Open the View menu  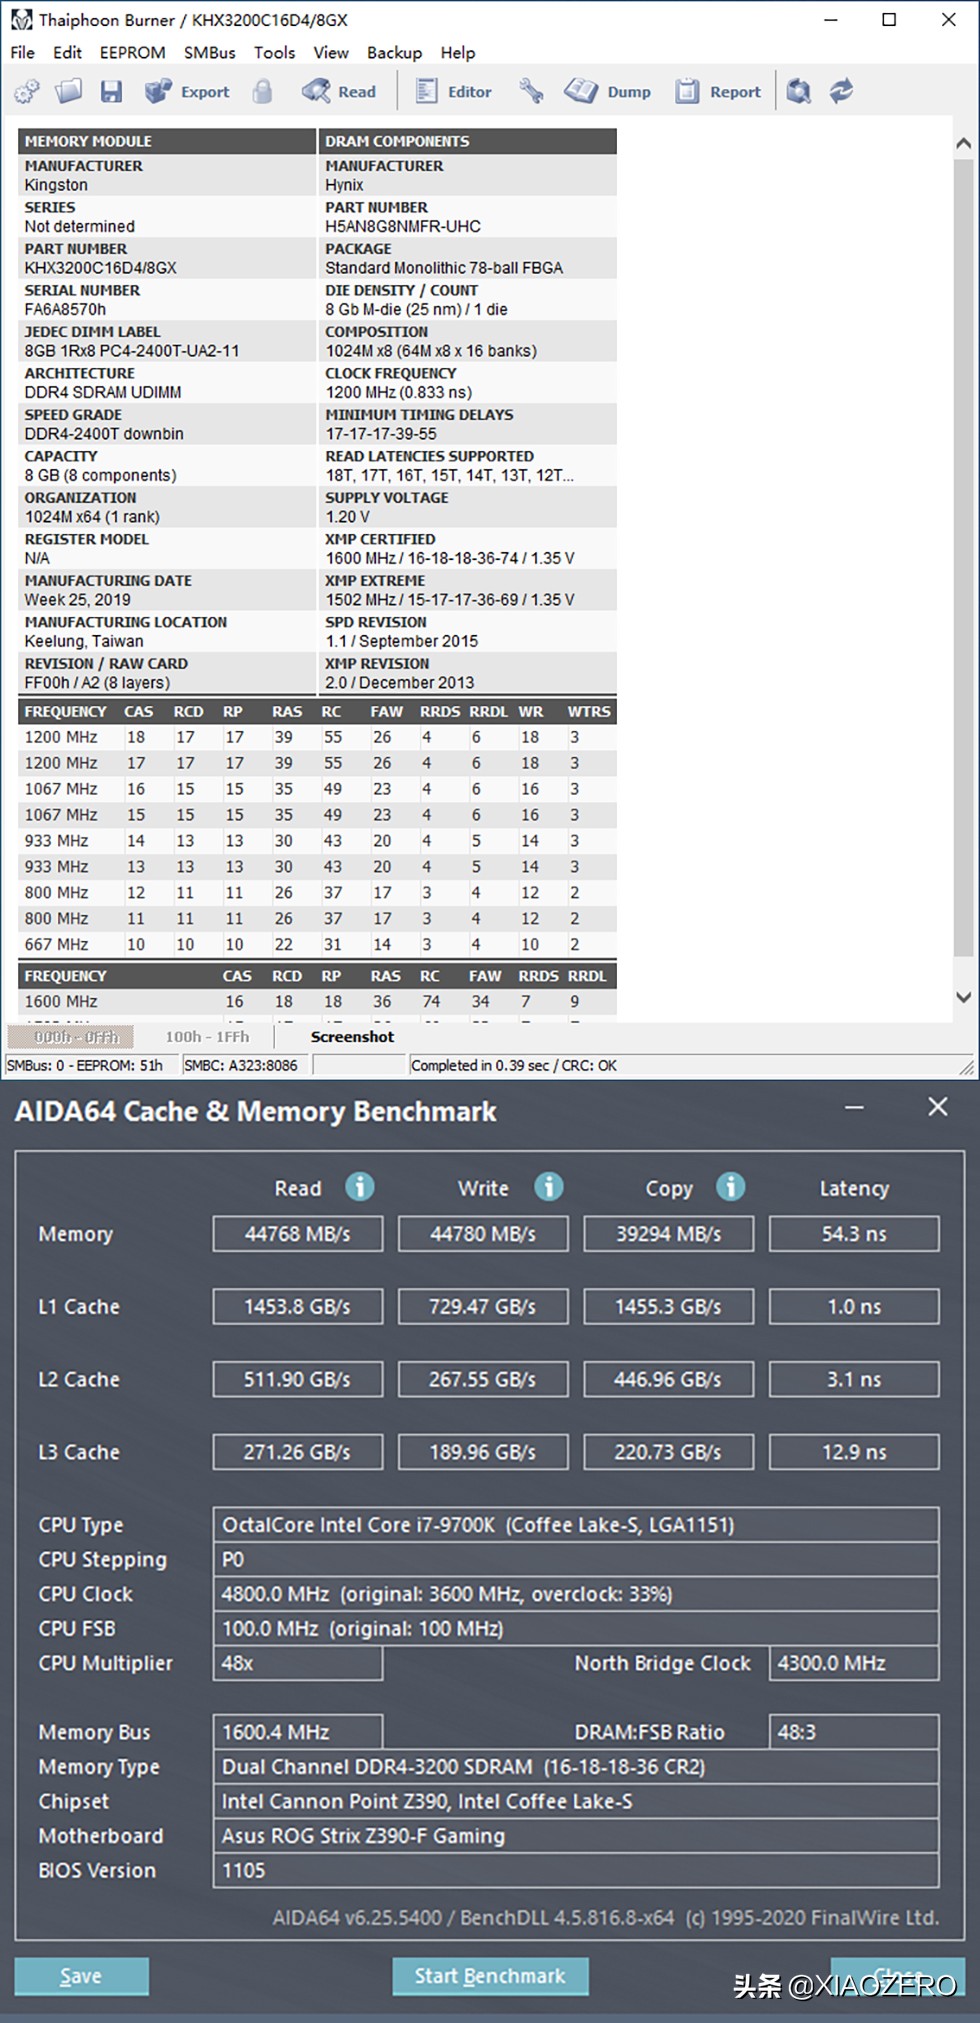tap(331, 53)
